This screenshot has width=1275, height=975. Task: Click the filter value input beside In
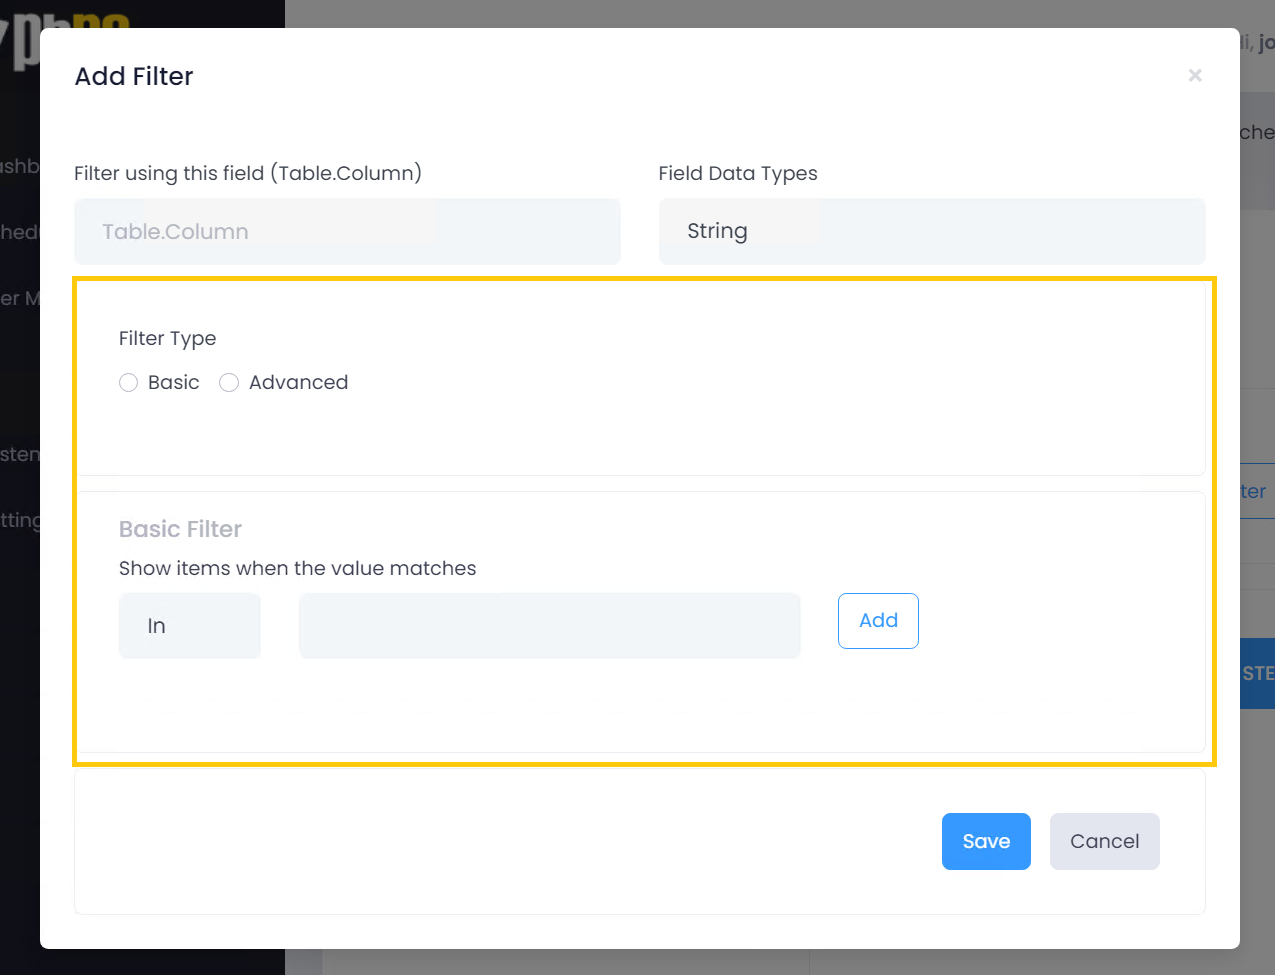549,625
